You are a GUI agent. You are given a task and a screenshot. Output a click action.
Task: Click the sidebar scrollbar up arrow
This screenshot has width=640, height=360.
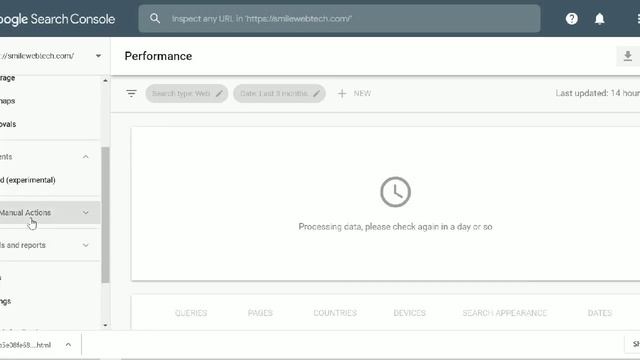105,80
